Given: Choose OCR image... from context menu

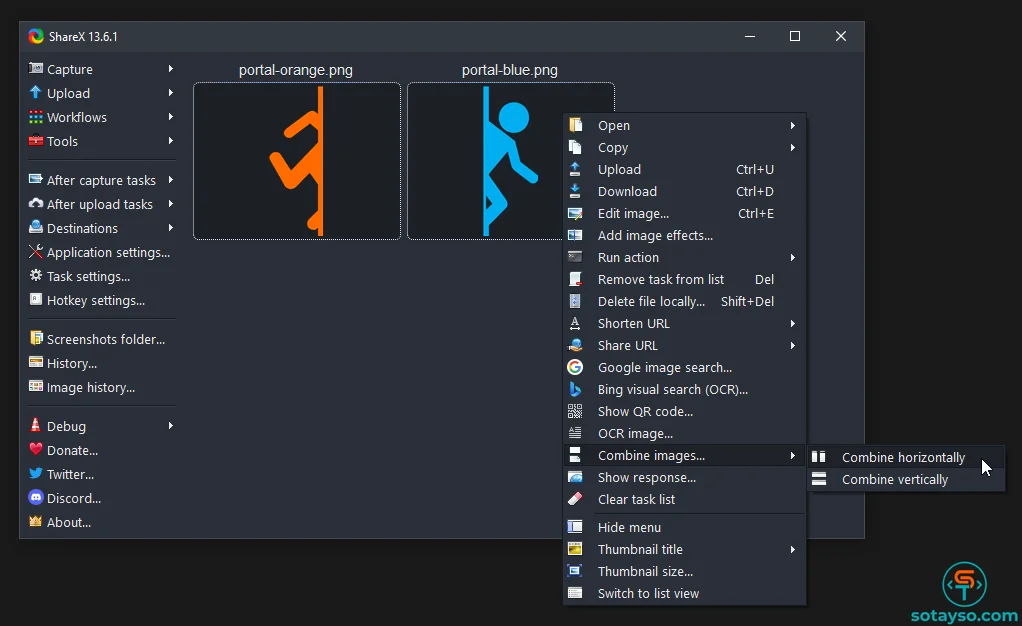Looking at the screenshot, I should click(x=684, y=433).
